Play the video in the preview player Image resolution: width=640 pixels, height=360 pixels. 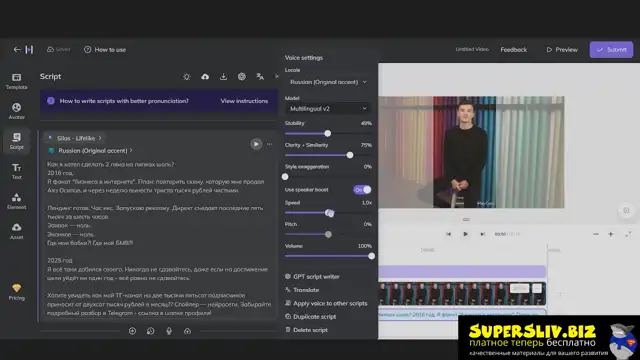coord(465,234)
